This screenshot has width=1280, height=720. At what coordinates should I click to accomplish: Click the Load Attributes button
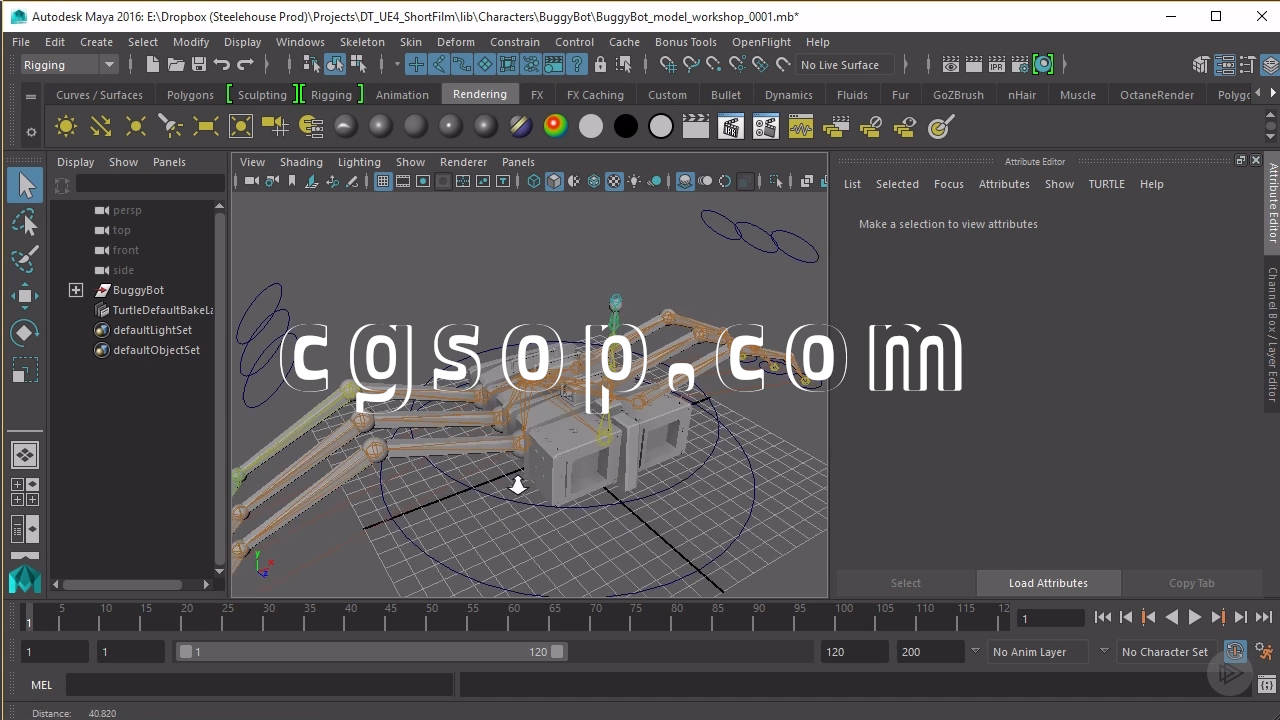click(1048, 583)
